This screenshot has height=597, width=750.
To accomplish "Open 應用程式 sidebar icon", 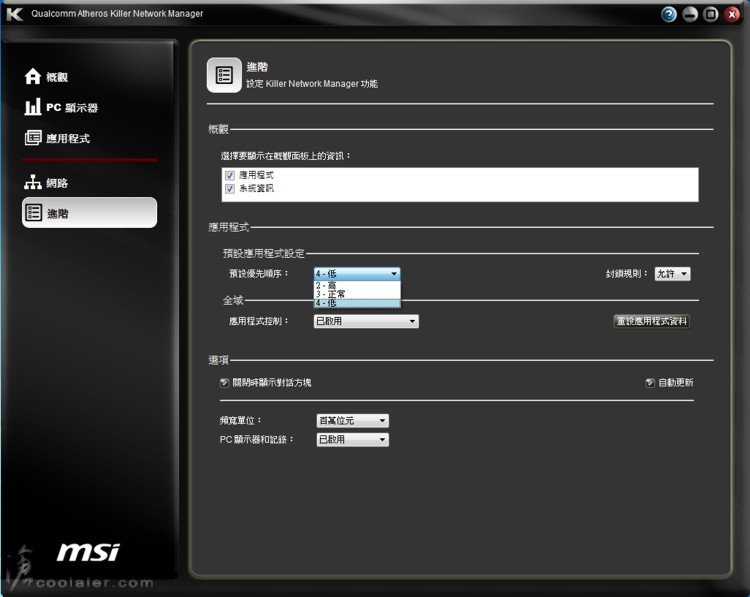I will click(33, 138).
